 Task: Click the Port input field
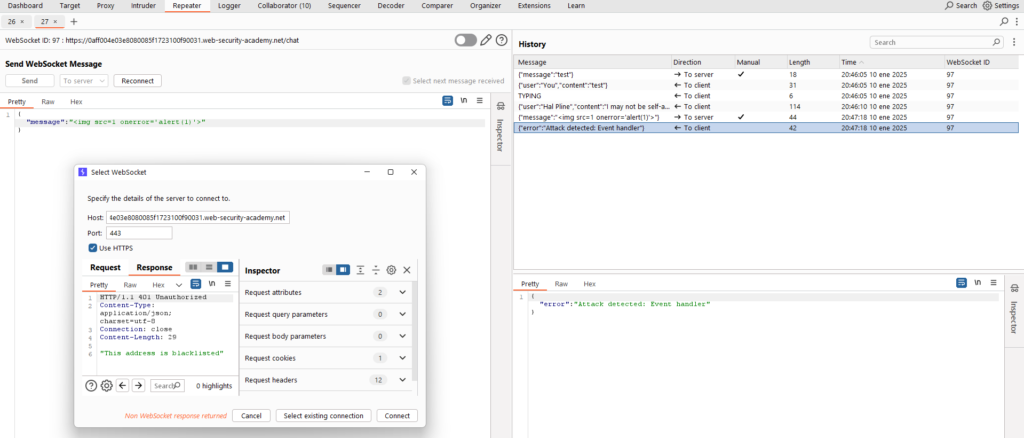click(x=139, y=233)
